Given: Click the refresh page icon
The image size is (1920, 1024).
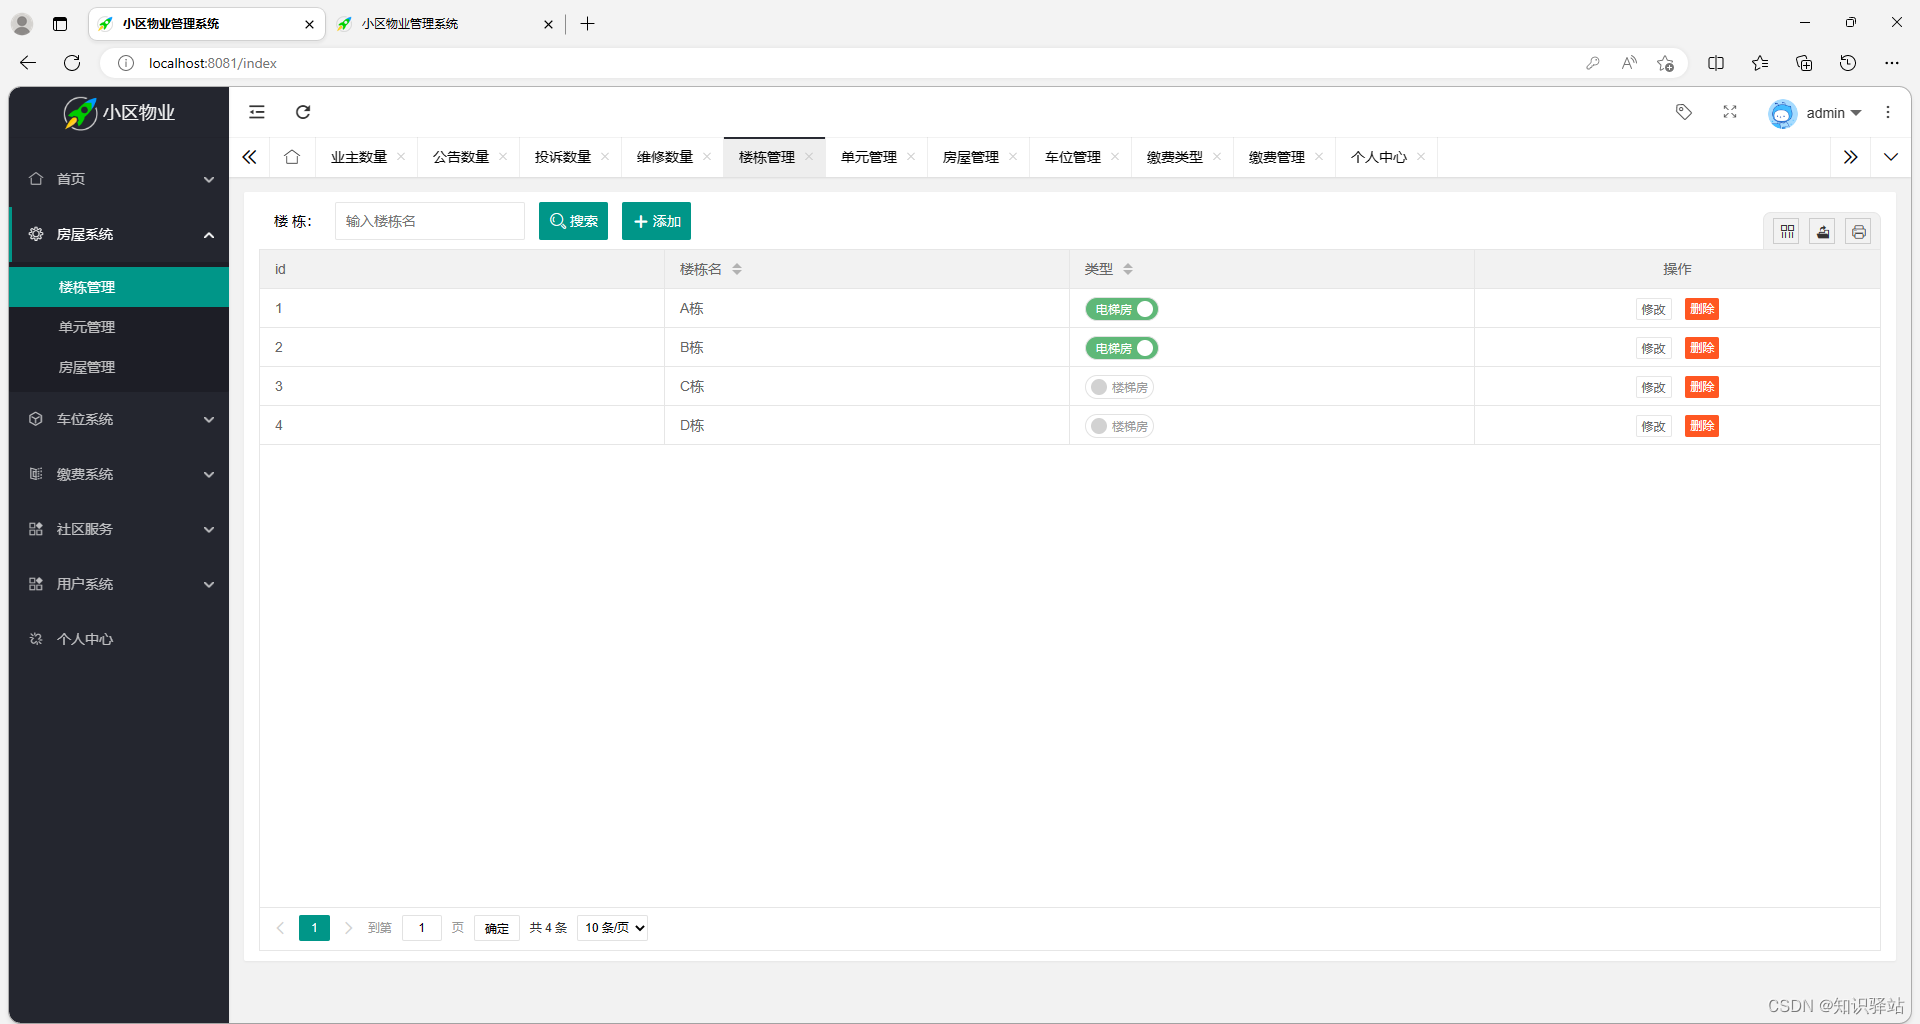Looking at the screenshot, I should (303, 112).
